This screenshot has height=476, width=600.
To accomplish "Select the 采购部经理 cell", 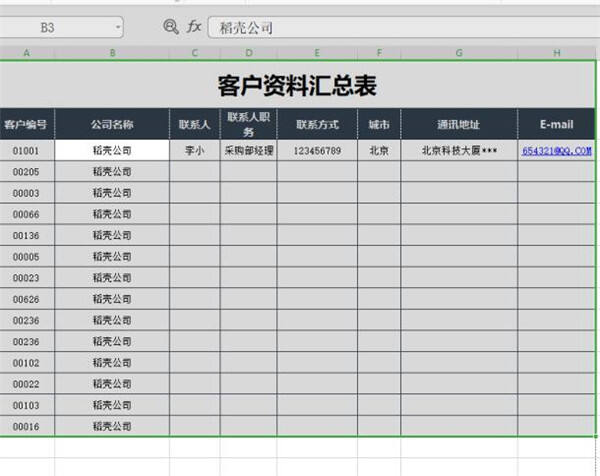I will pyautogui.click(x=249, y=150).
